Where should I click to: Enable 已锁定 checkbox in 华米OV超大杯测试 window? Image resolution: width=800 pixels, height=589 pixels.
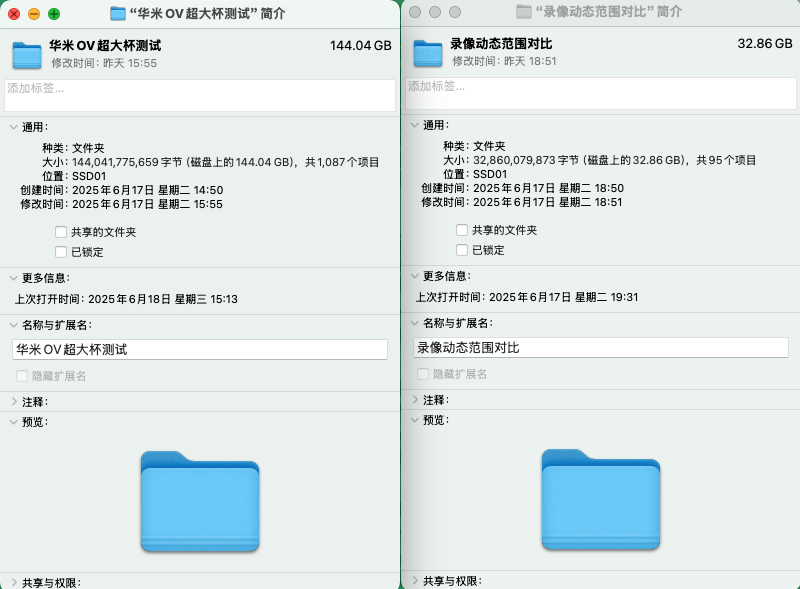pyautogui.click(x=61, y=252)
